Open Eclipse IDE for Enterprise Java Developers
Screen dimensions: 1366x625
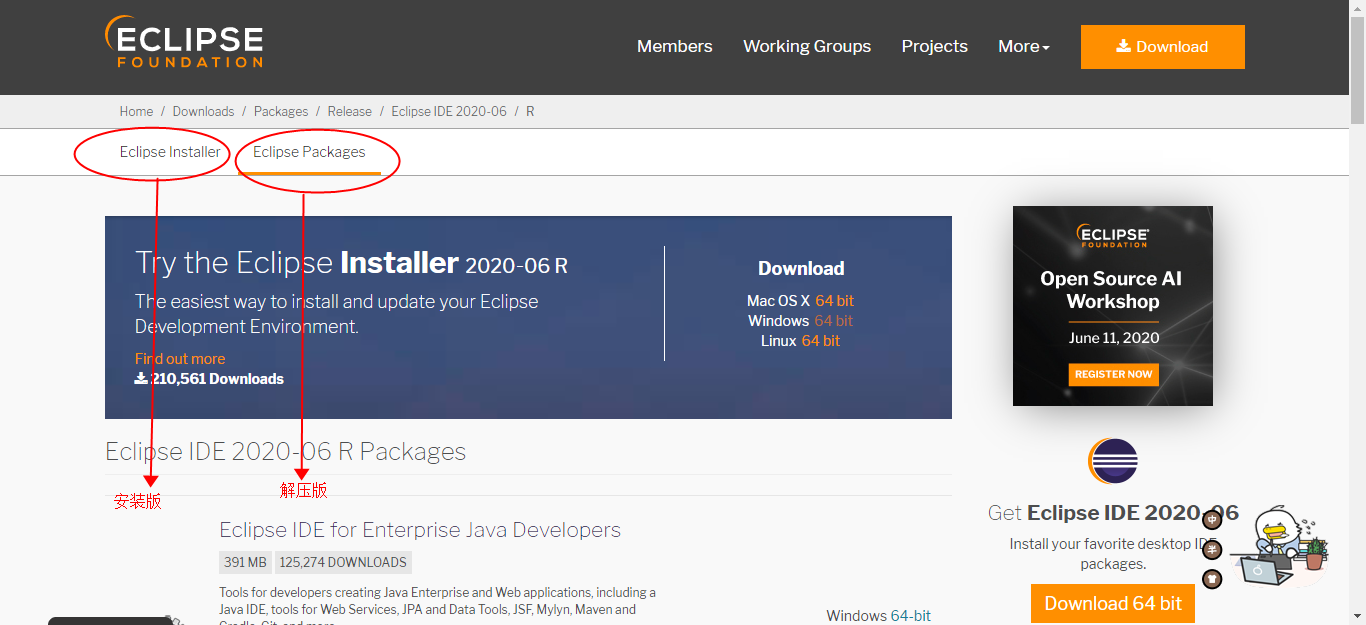[420, 530]
